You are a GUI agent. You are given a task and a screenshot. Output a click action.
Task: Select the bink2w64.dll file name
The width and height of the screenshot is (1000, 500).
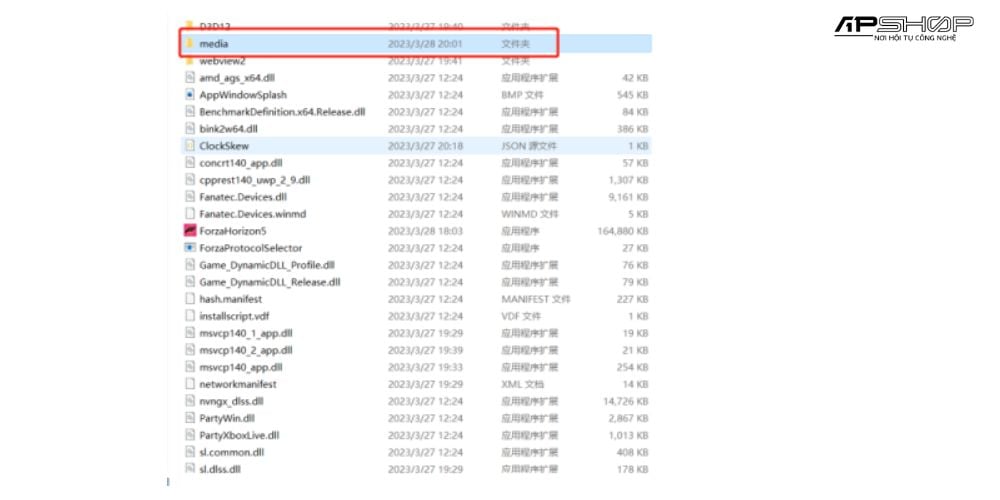[x=228, y=129]
